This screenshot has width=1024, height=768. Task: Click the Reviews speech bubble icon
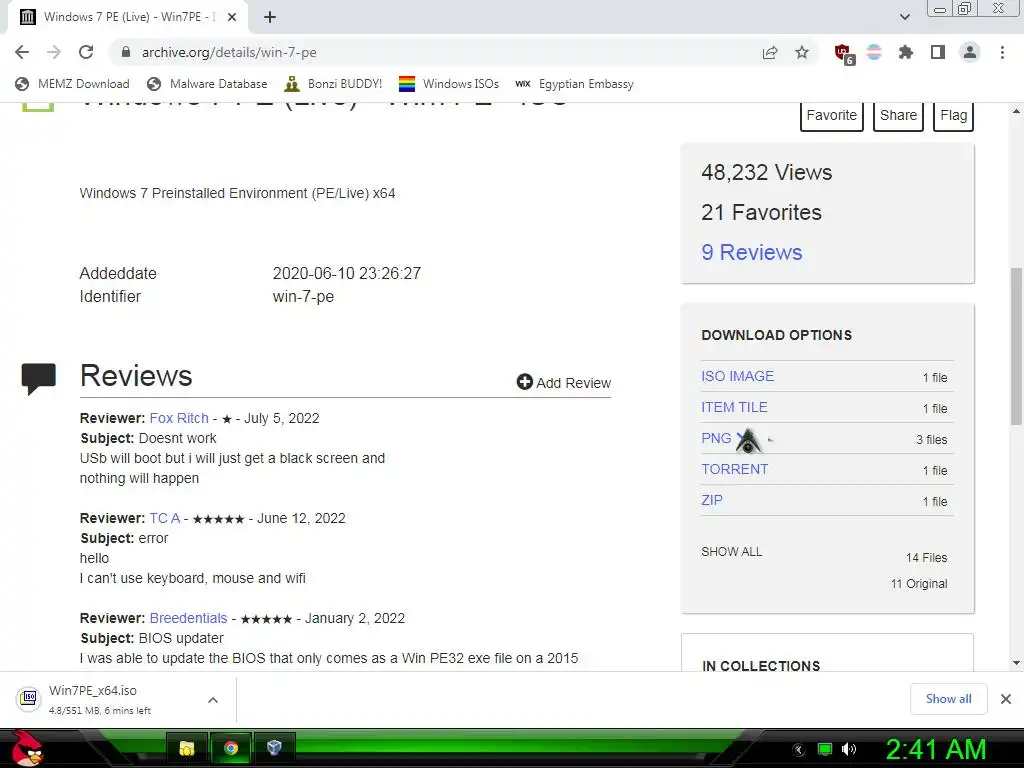pos(39,379)
